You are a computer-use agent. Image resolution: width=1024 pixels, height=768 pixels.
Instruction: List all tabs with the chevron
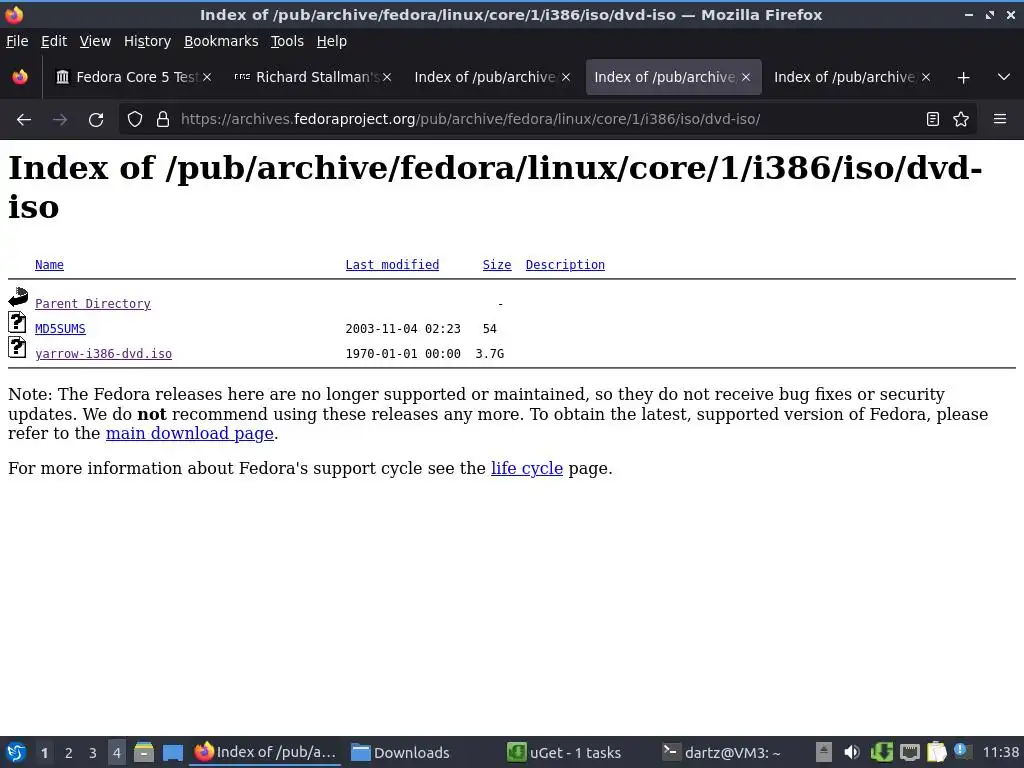tap(1004, 77)
